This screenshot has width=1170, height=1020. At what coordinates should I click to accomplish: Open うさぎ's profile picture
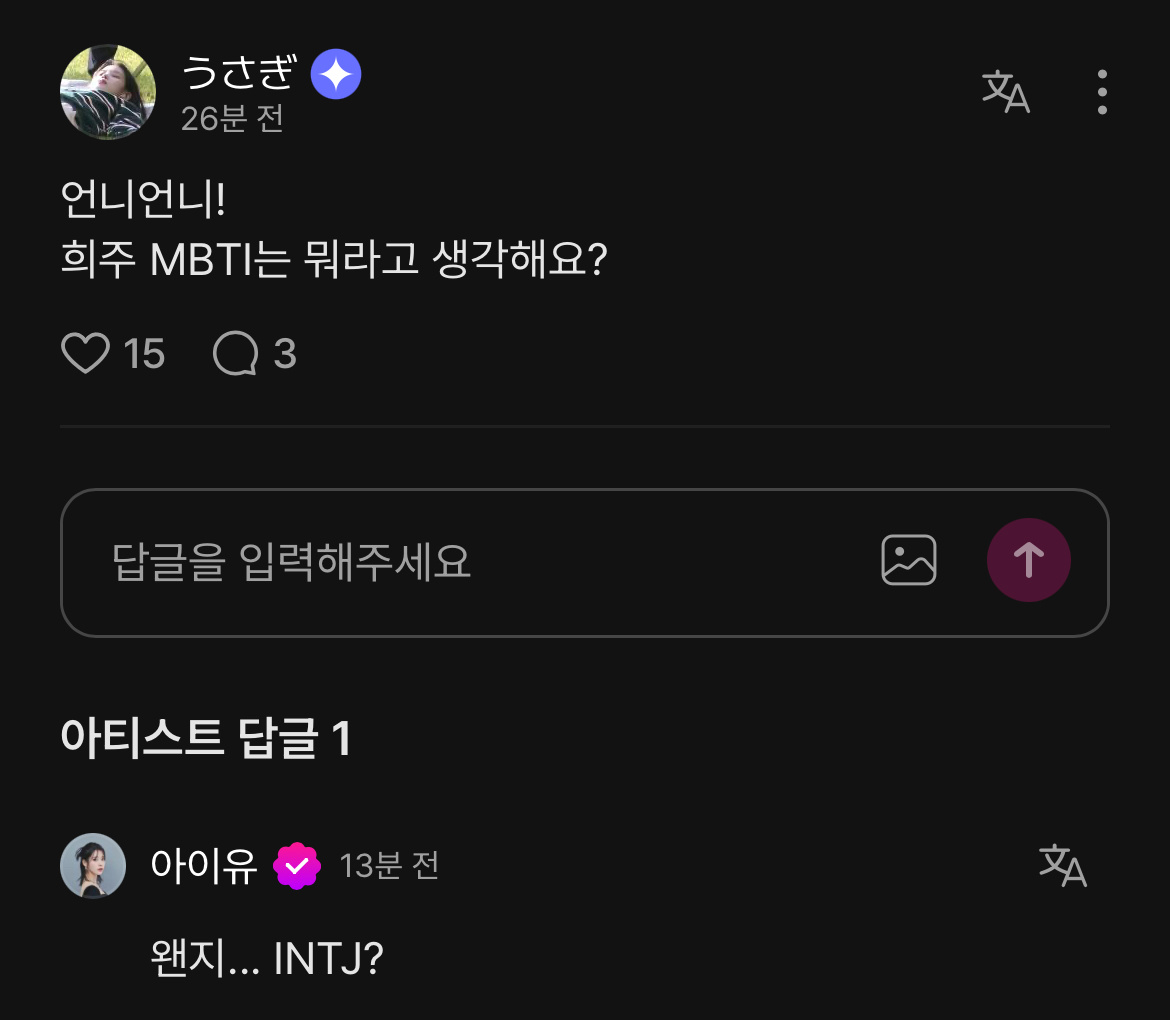(x=108, y=92)
